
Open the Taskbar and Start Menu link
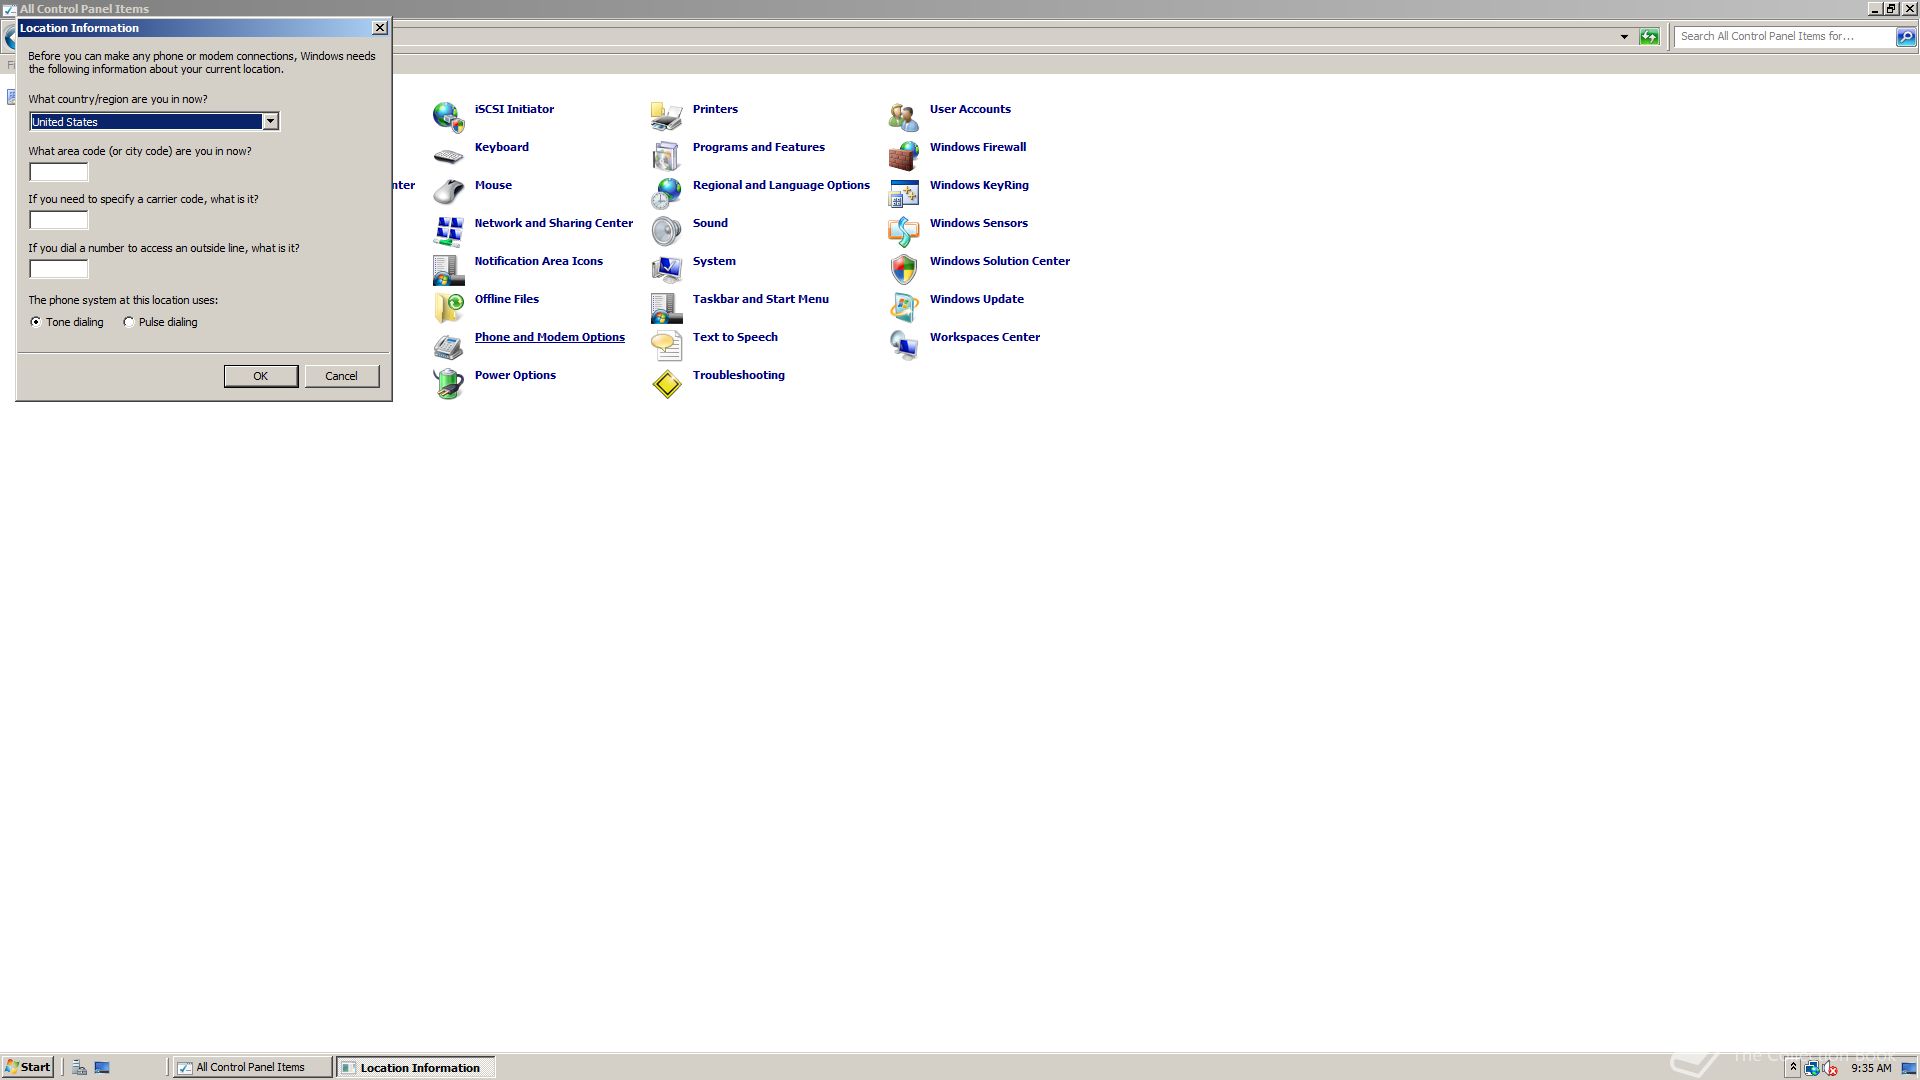(760, 299)
